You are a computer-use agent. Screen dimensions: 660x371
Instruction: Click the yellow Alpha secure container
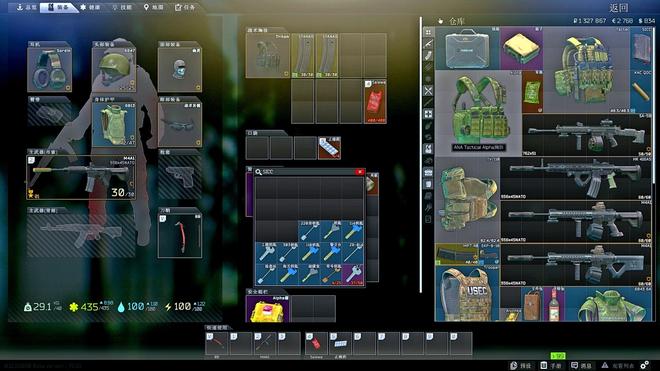(267, 309)
